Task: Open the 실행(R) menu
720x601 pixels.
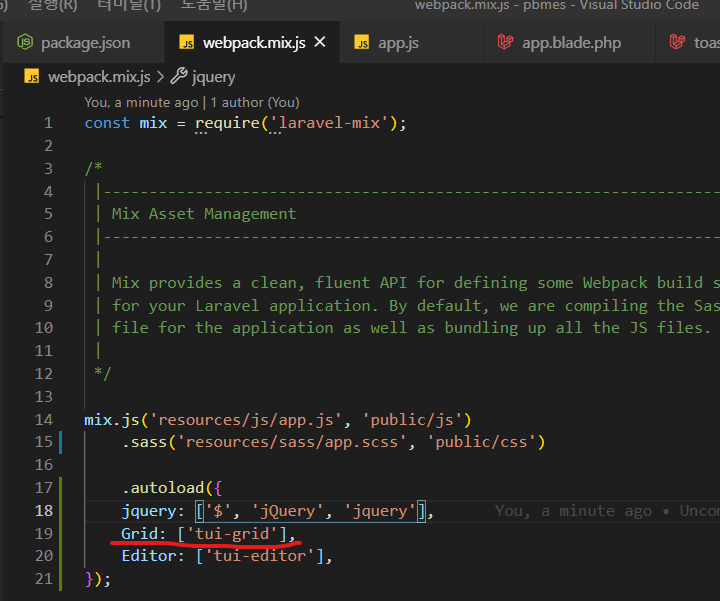Action: [x=53, y=6]
